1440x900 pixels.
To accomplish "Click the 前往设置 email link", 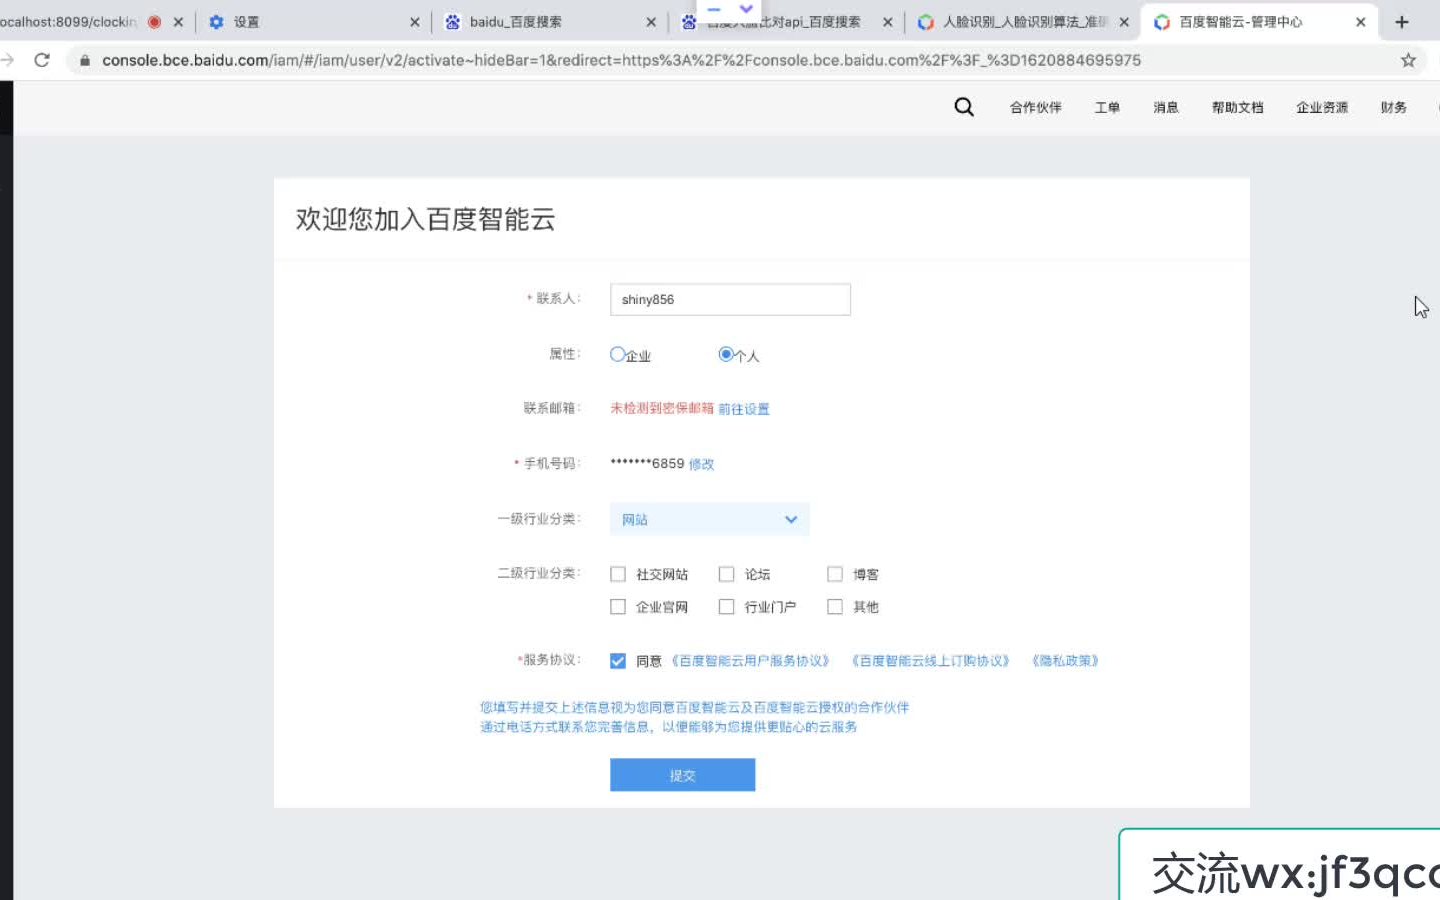I will click(x=744, y=409).
